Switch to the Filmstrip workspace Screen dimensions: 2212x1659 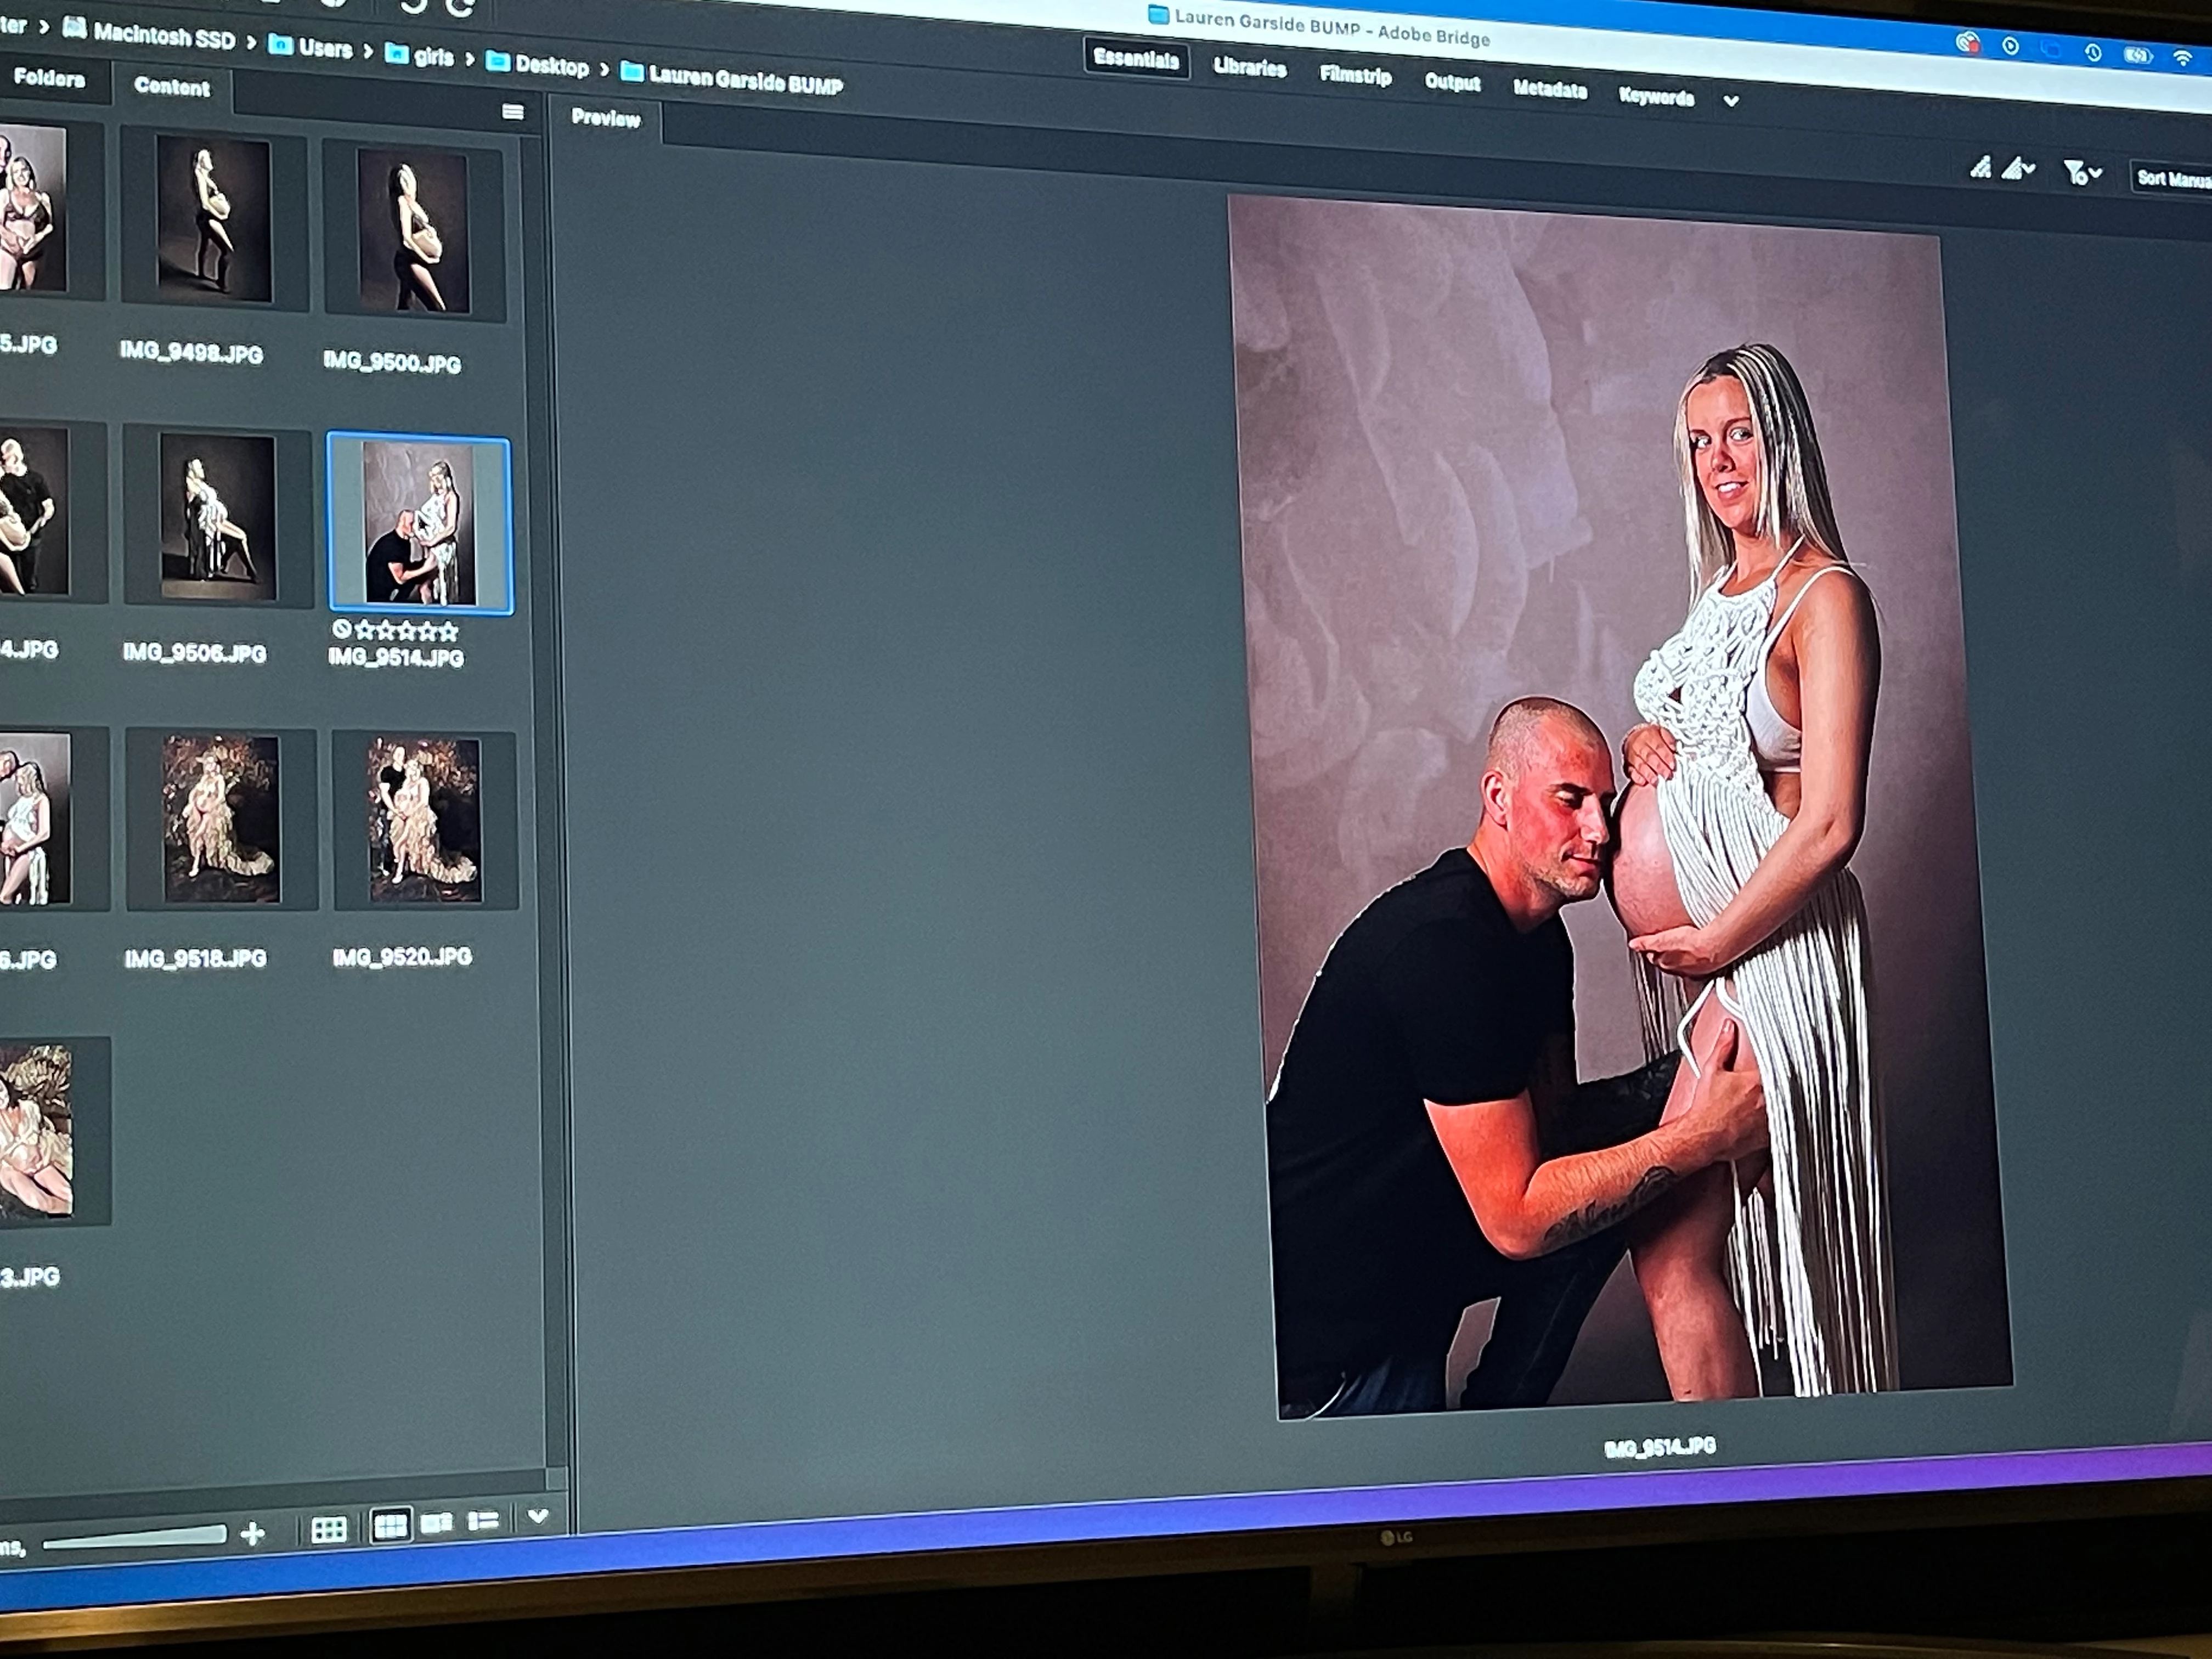click(1355, 75)
